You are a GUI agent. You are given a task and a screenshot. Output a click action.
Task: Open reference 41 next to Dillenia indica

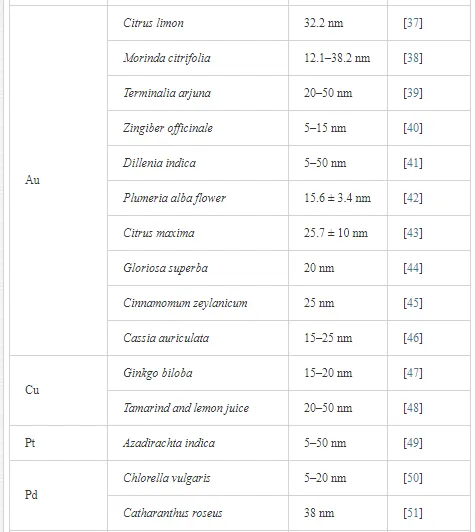click(x=413, y=163)
